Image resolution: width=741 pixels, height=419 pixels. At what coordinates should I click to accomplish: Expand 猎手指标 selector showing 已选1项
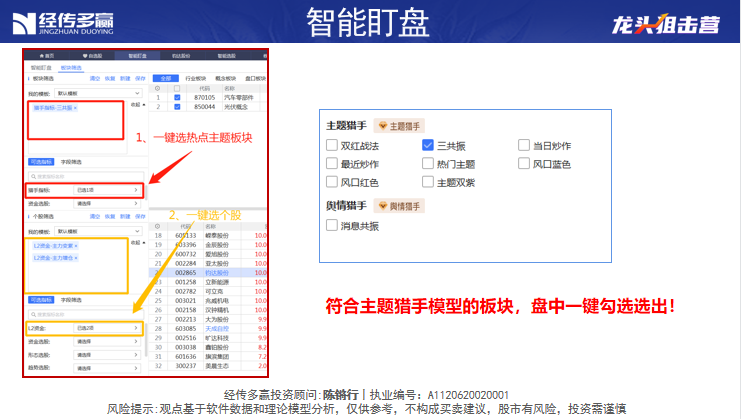(107, 190)
